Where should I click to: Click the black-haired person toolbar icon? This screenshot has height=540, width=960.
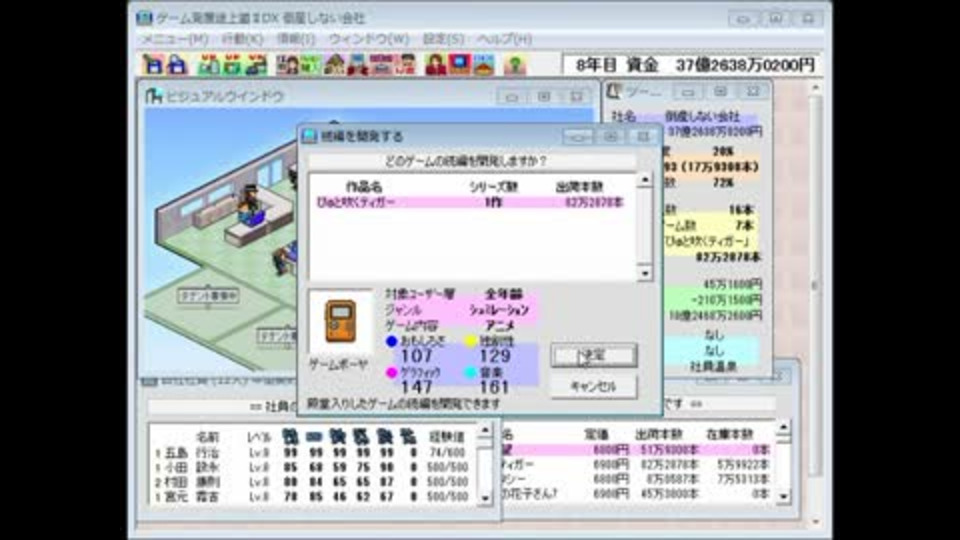[404, 64]
